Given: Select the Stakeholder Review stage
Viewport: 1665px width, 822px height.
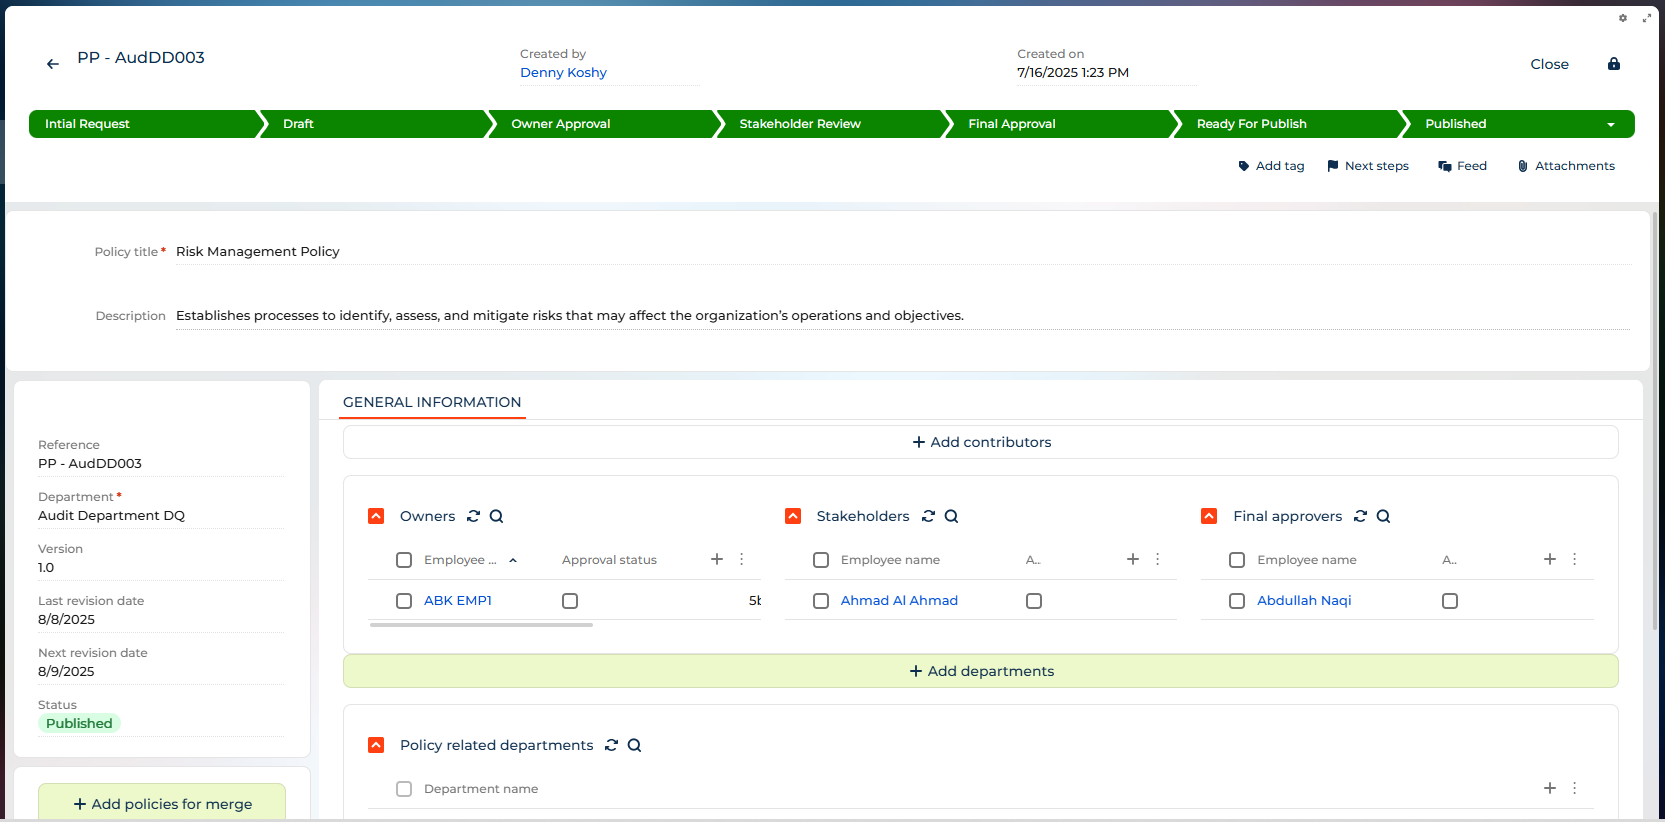Looking at the screenshot, I should click(x=800, y=124).
